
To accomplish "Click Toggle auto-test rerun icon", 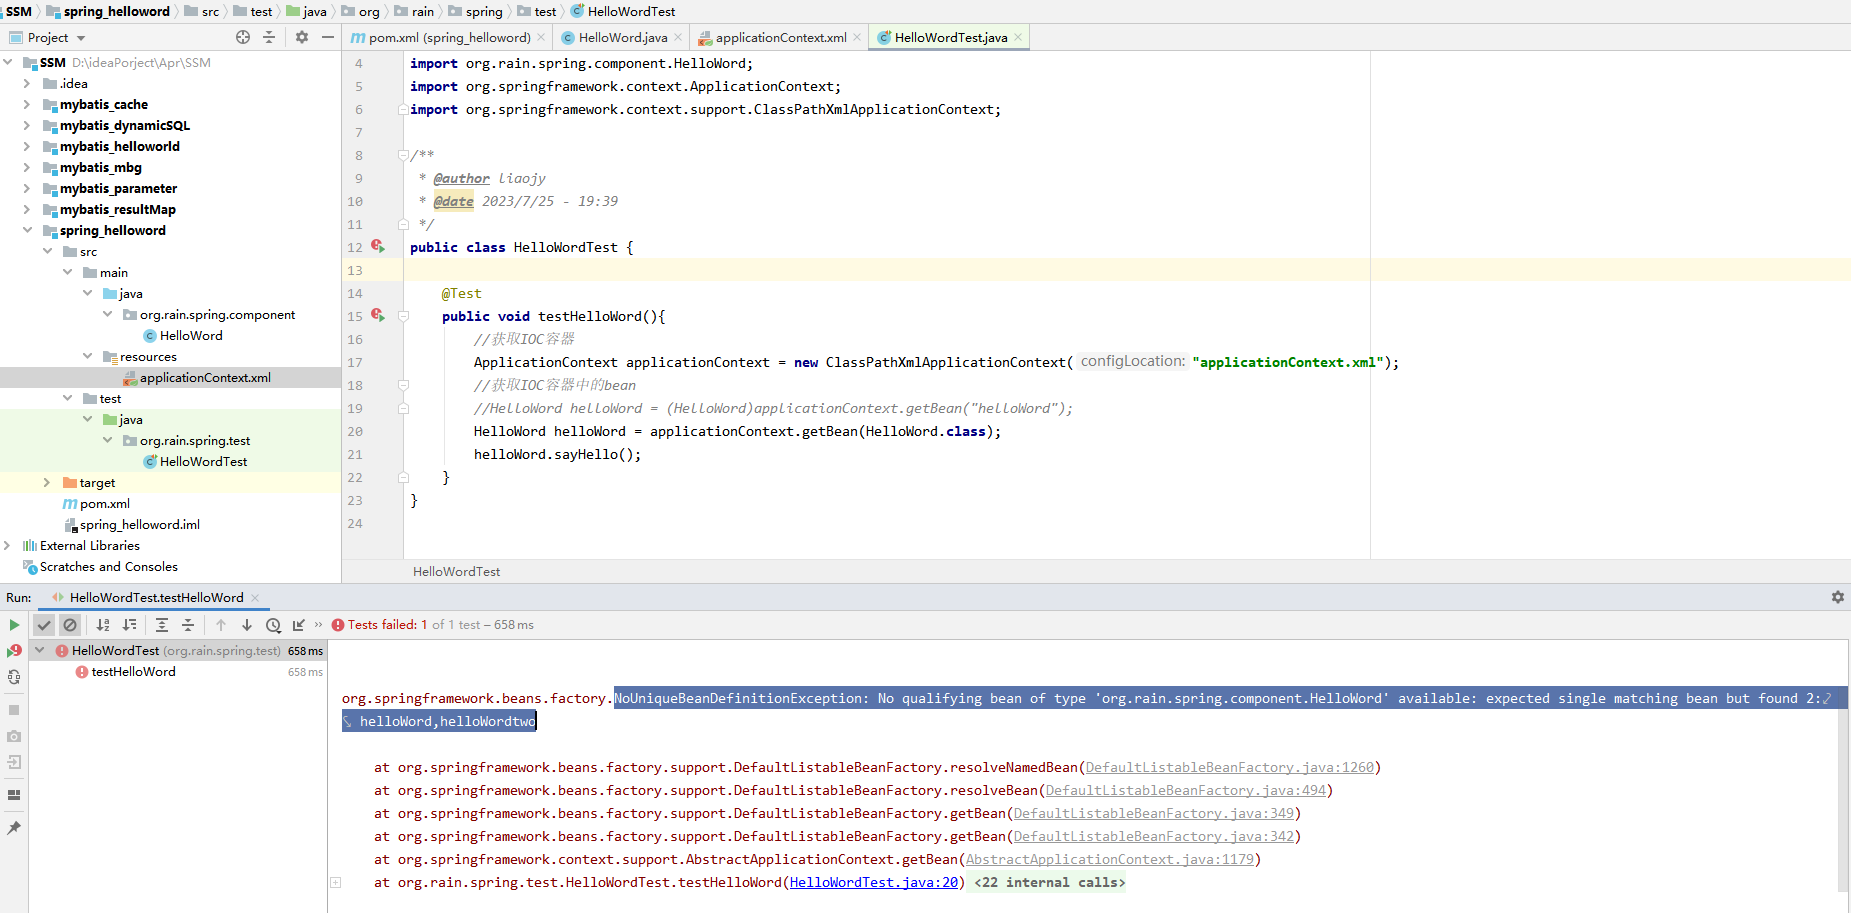I will (14, 677).
